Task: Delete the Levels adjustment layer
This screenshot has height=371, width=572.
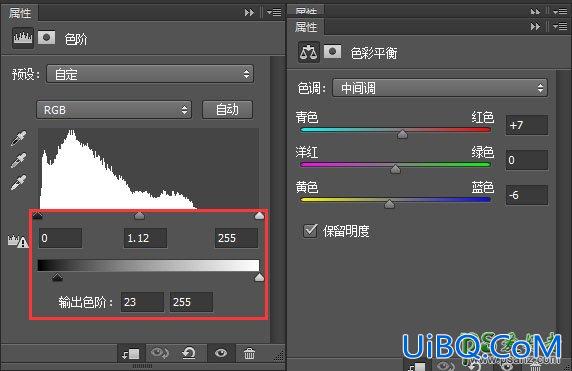Action: coord(249,353)
